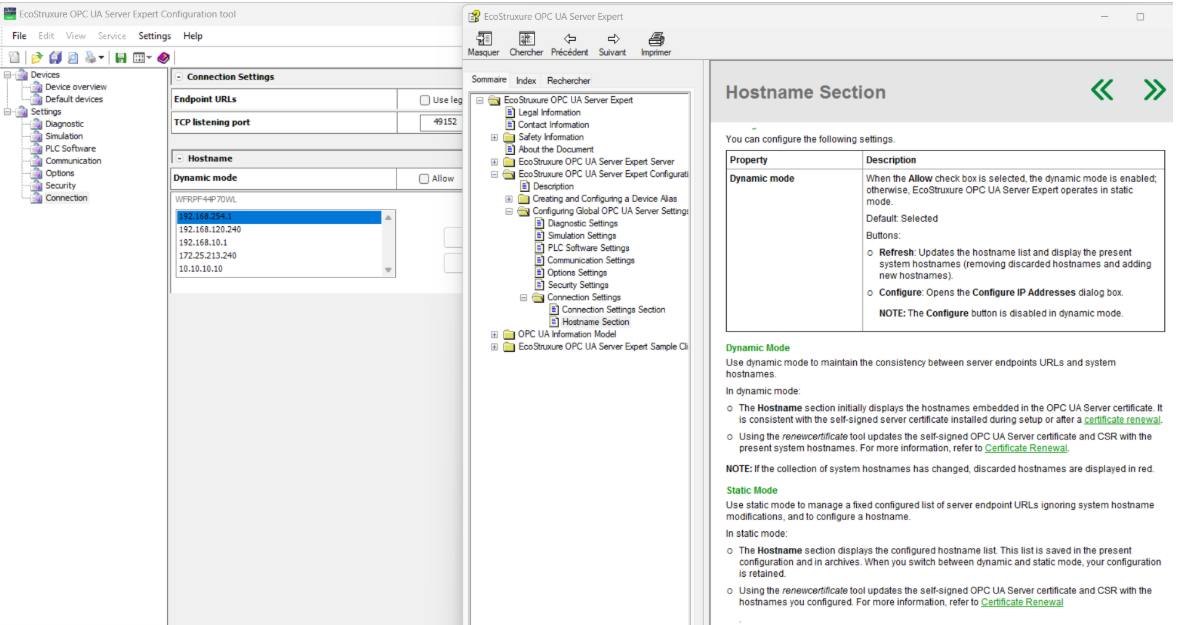
Task: Open the print icon dropdown arrow
Action: 101,58
